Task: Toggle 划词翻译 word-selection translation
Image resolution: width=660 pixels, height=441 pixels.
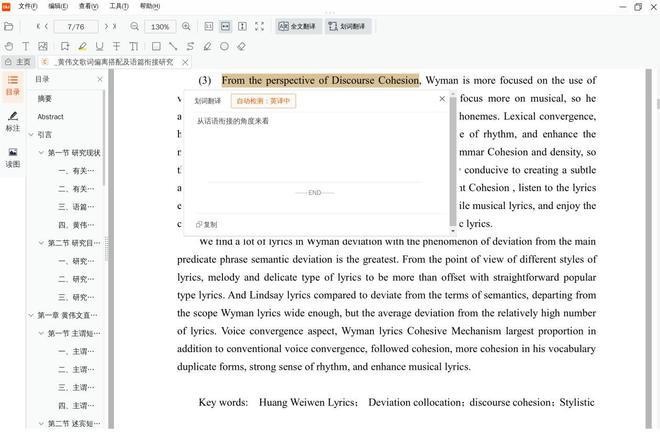Action: click(347, 26)
